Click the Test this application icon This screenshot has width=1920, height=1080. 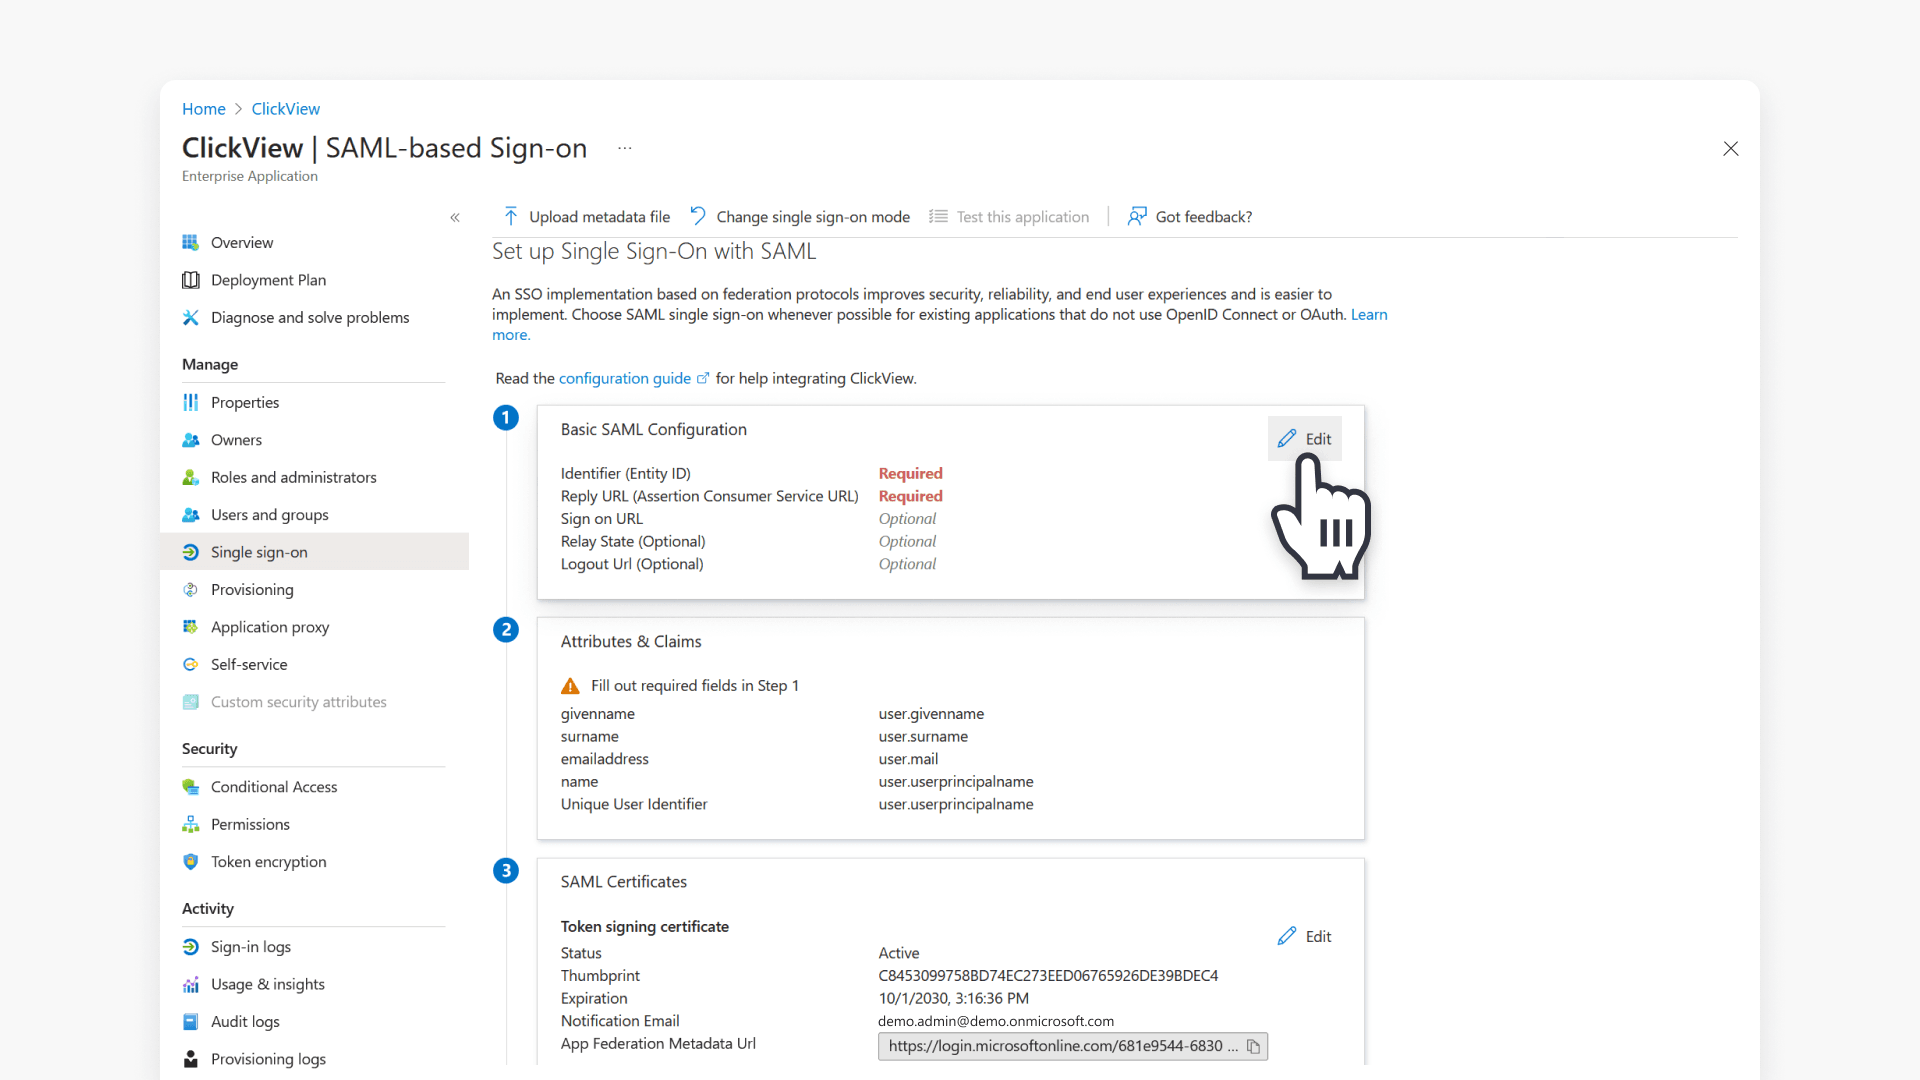tap(938, 216)
